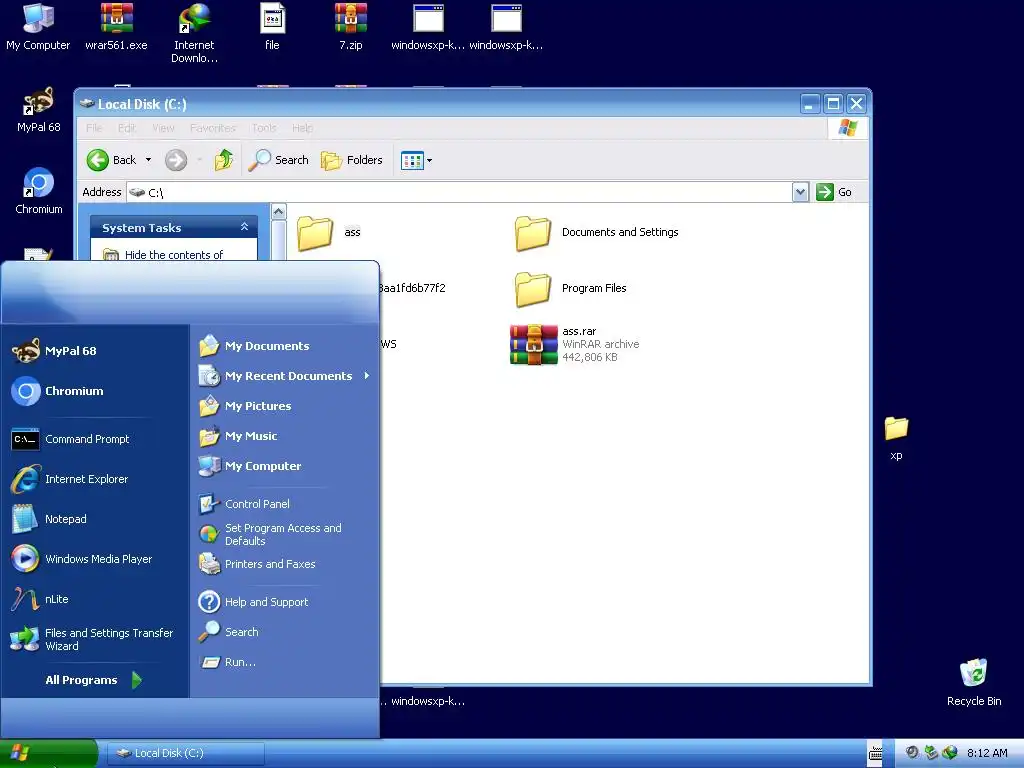This screenshot has width=1024, height=768.
Task: Open nLite from the Start menu
Action: (40, 599)
